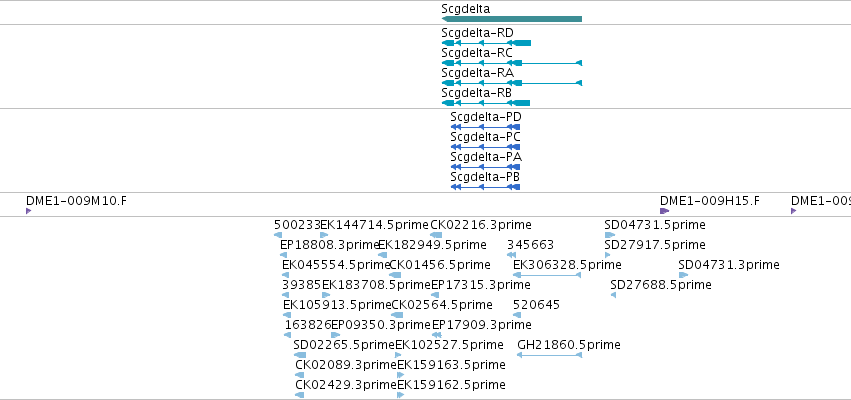Click the Scgdelta-PA protein feature
Image resolution: width=851 pixels, height=400 pixels.
tap(485, 167)
